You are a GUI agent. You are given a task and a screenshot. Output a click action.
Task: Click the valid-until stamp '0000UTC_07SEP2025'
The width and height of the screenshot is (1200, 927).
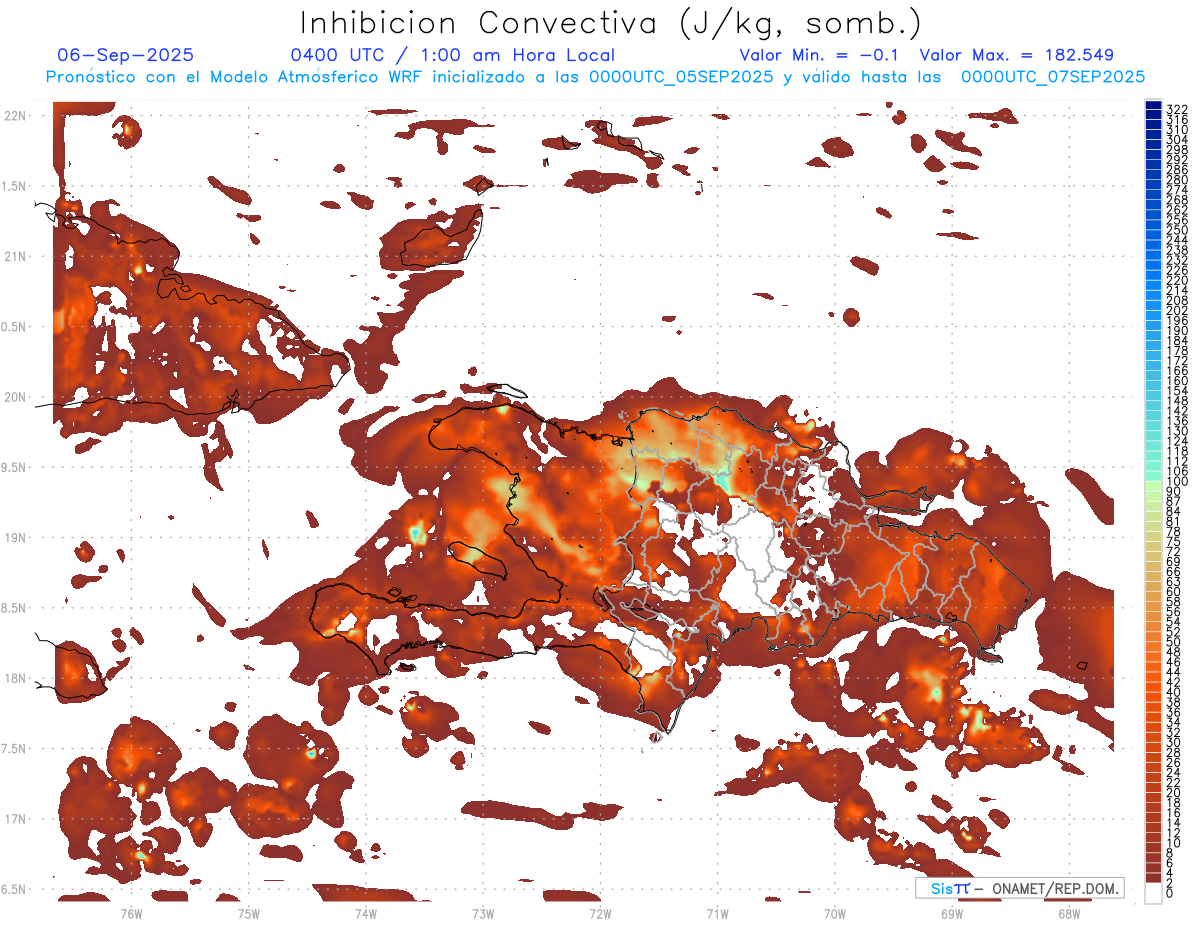click(x=1053, y=76)
